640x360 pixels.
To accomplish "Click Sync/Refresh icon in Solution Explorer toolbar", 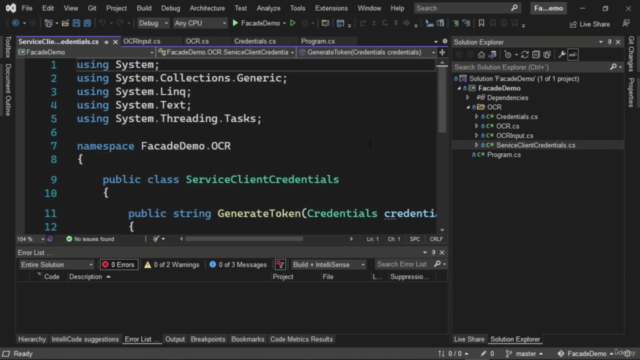I will pyautogui.click(x=525, y=55).
